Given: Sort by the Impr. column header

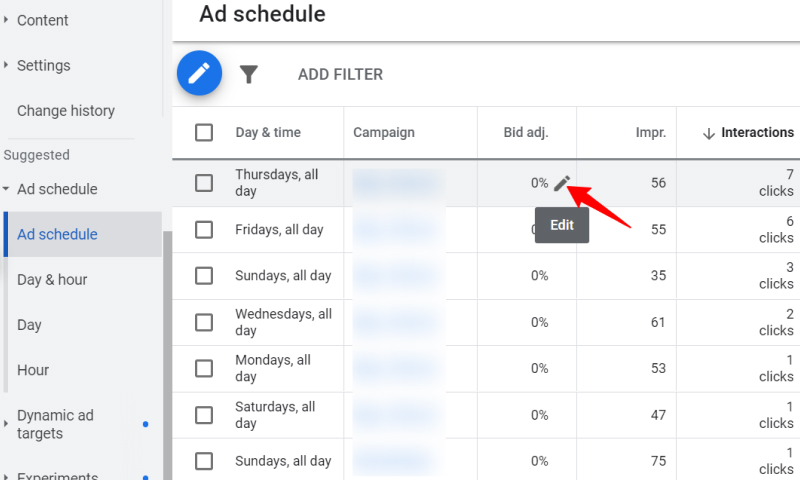Looking at the screenshot, I should click(651, 133).
